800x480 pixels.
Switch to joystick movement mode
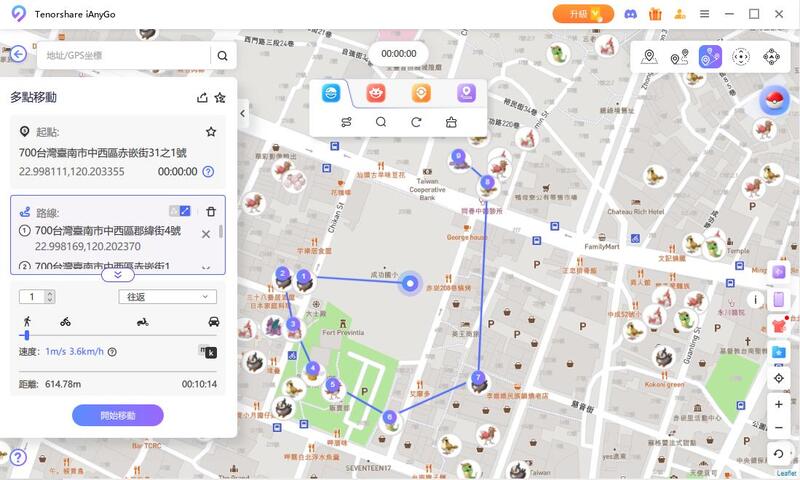(741, 57)
